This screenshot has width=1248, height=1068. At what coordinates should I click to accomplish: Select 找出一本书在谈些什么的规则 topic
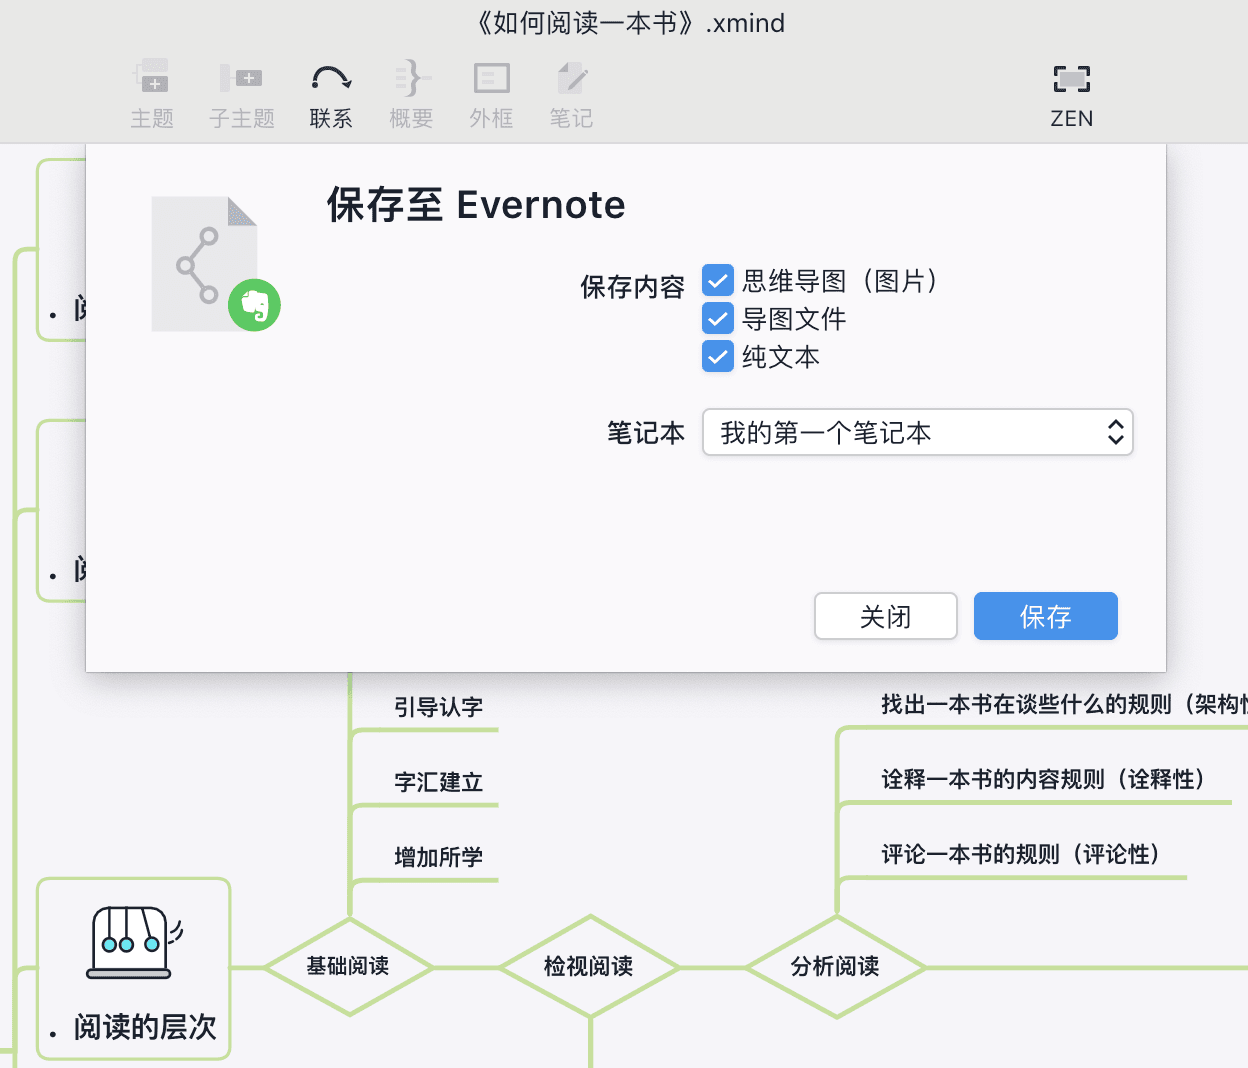[x=1064, y=705]
